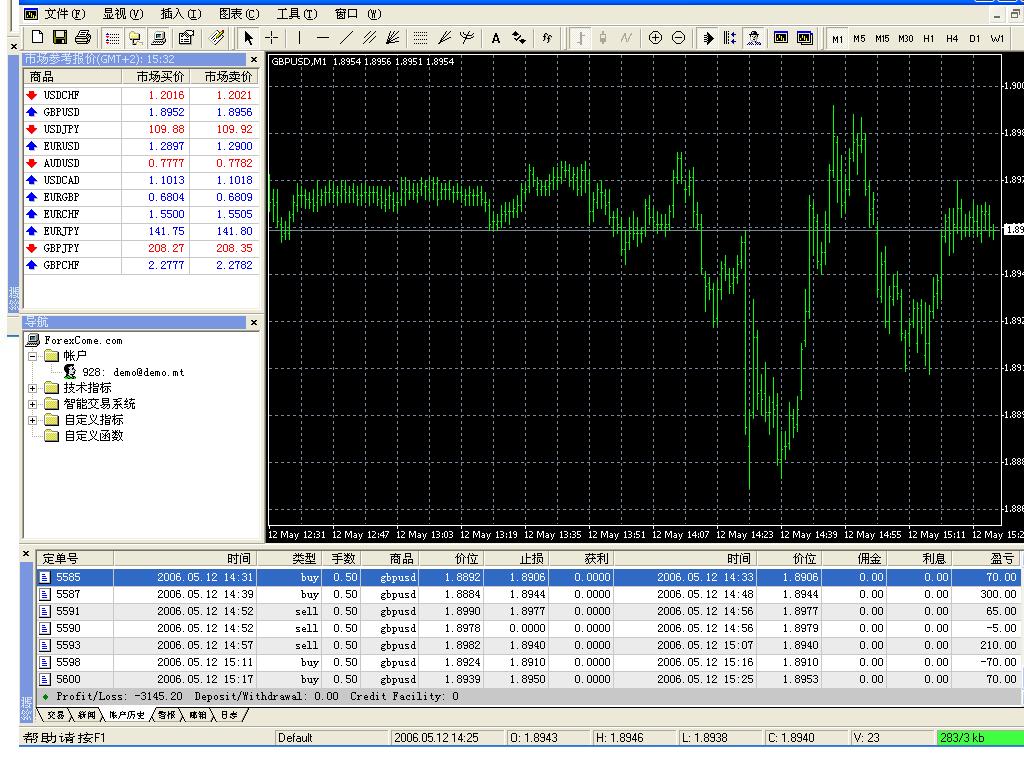The width and height of the screenshot is (1024, 768).
Task: Open the 插入(I) menu
Action: point(180,14)
